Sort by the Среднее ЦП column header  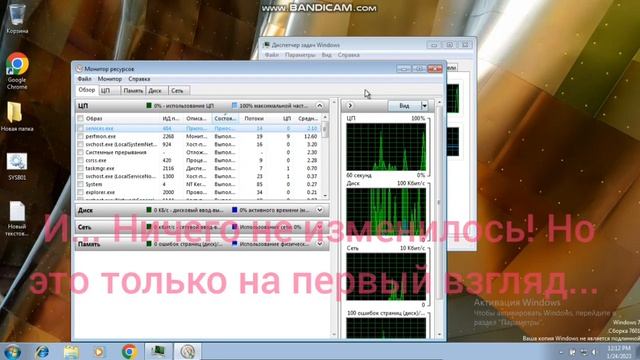(x=307, y=118)
